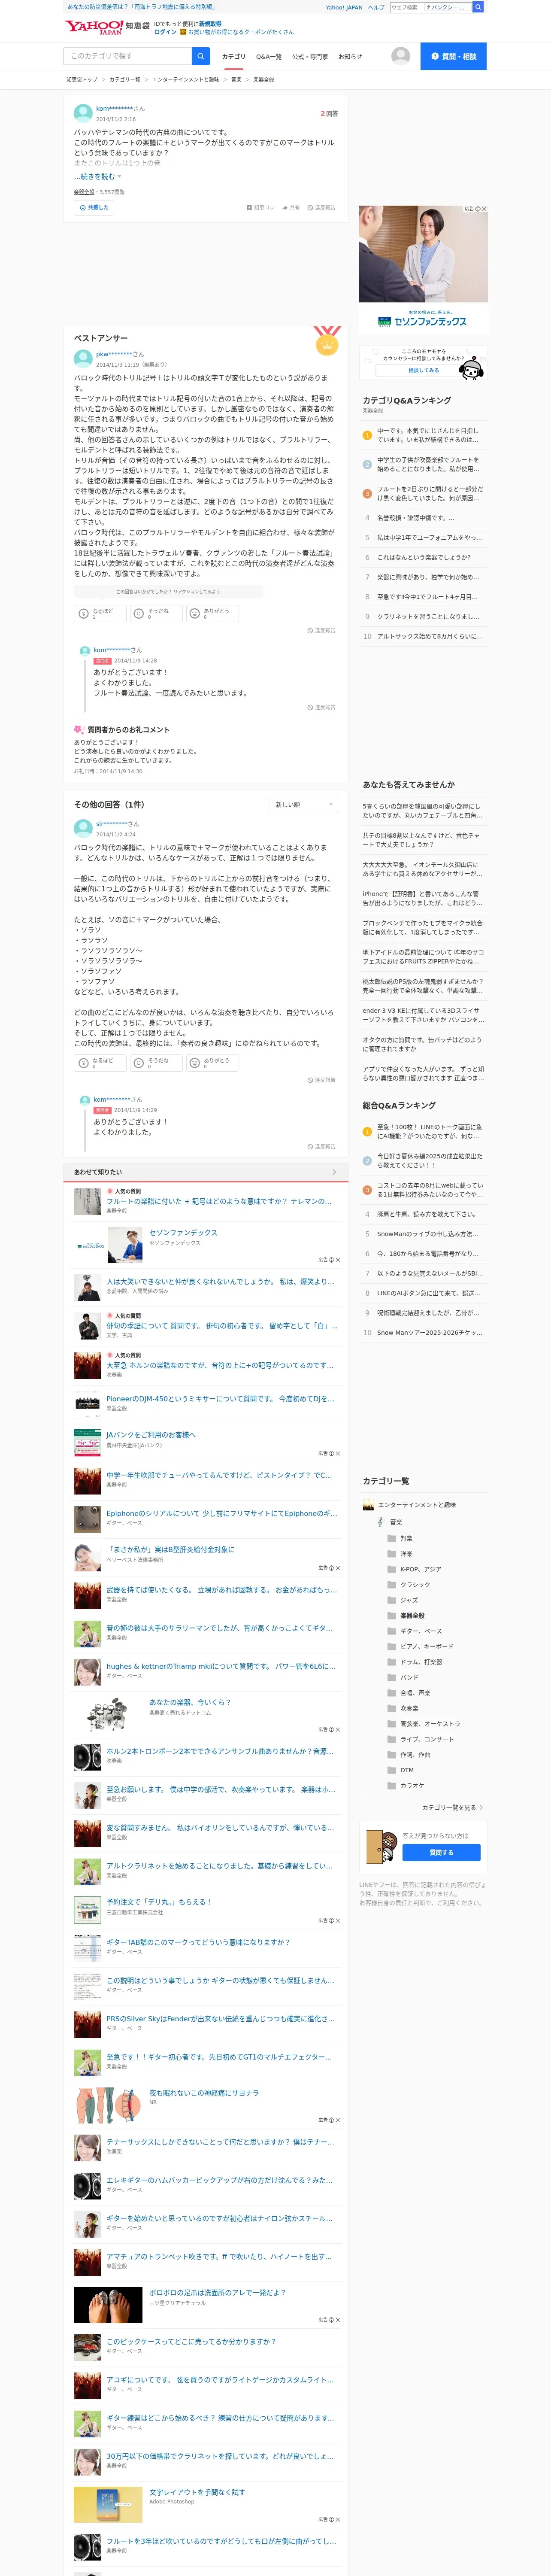551x2576 pixels.
Task: Click the 音楽 treble clef category
Action: [x=389, y=1522]
